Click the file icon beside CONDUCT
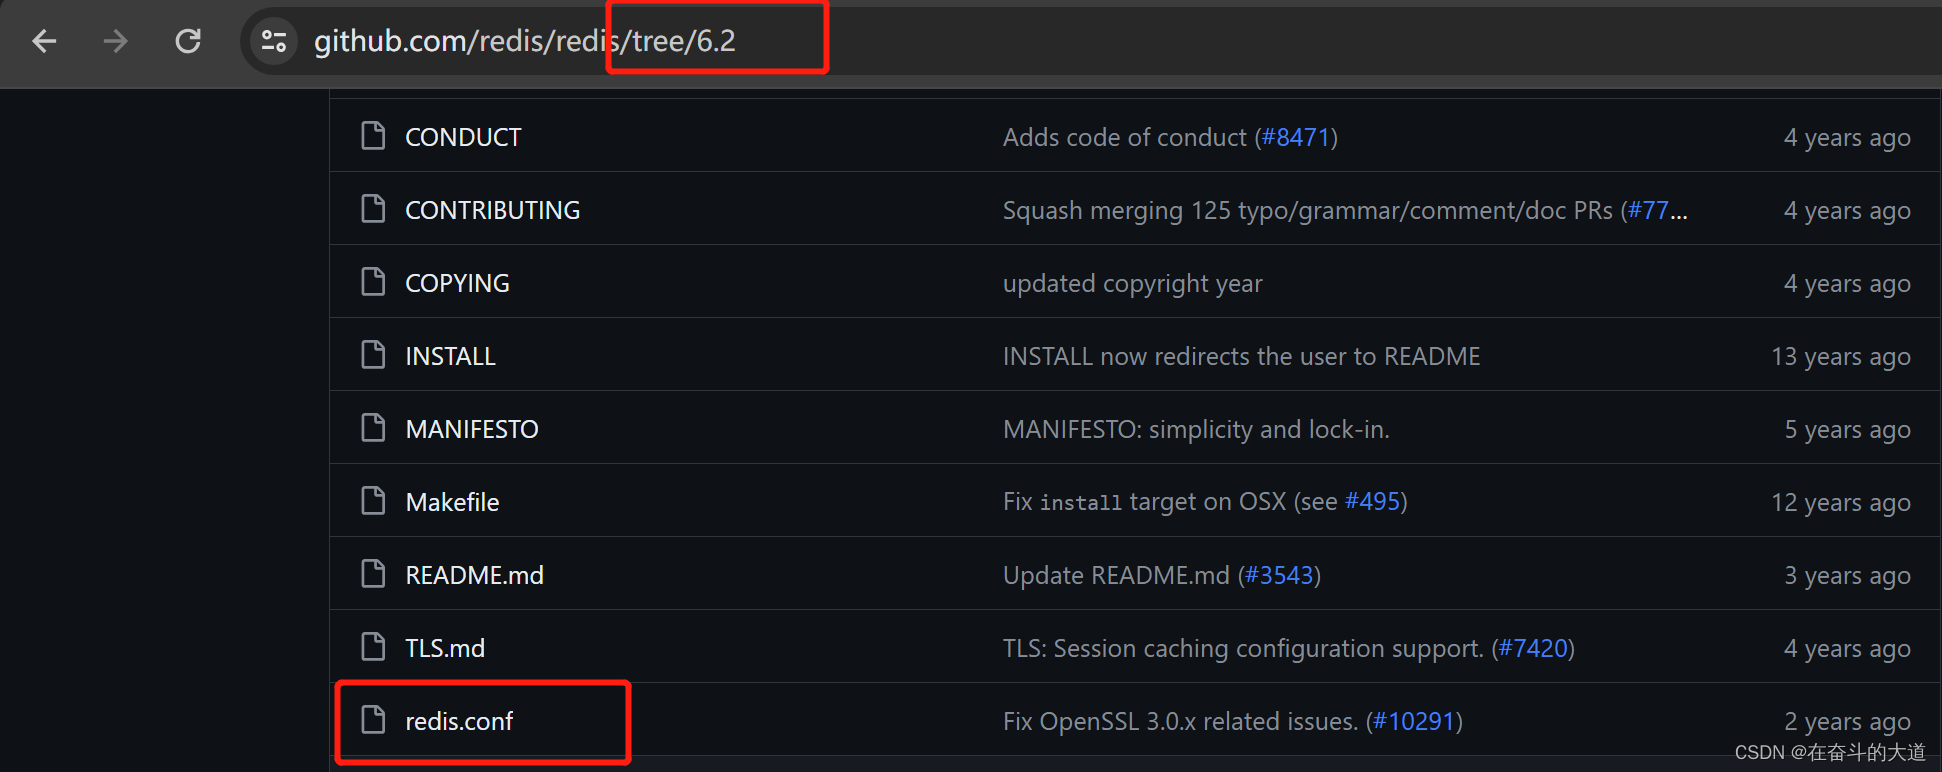The image size is (1942, 772). 373,136
